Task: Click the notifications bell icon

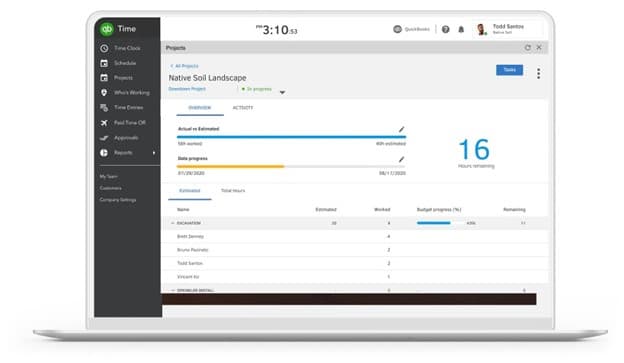Action: (461, 29)
